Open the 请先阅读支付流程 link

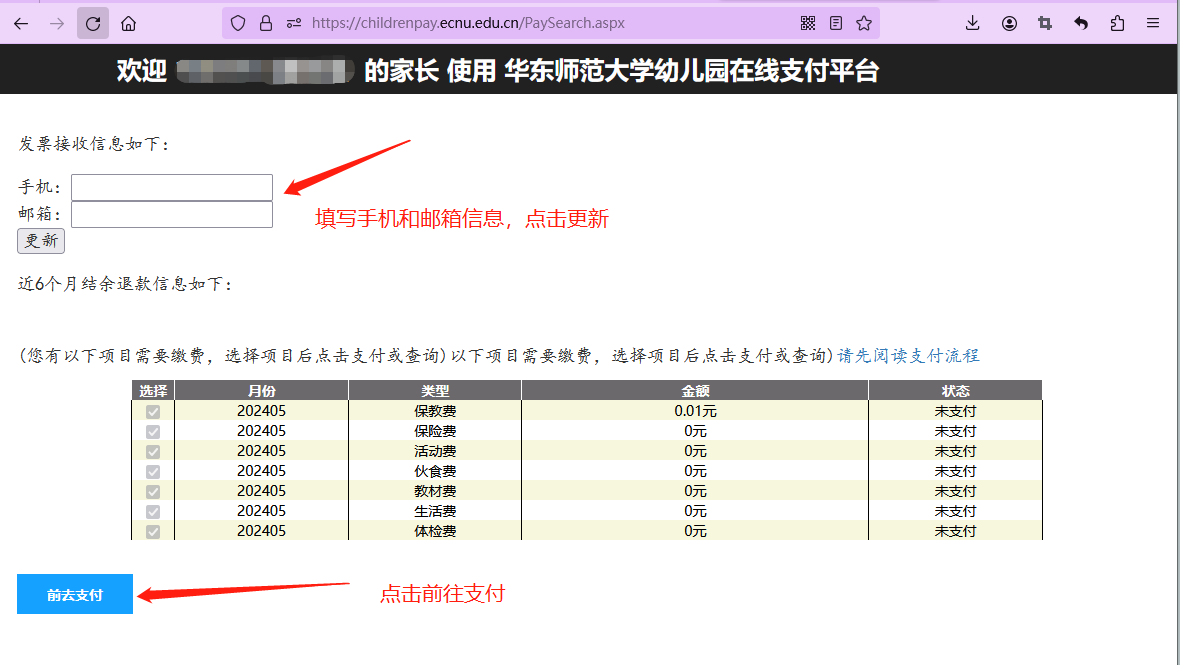click(908, 356)
